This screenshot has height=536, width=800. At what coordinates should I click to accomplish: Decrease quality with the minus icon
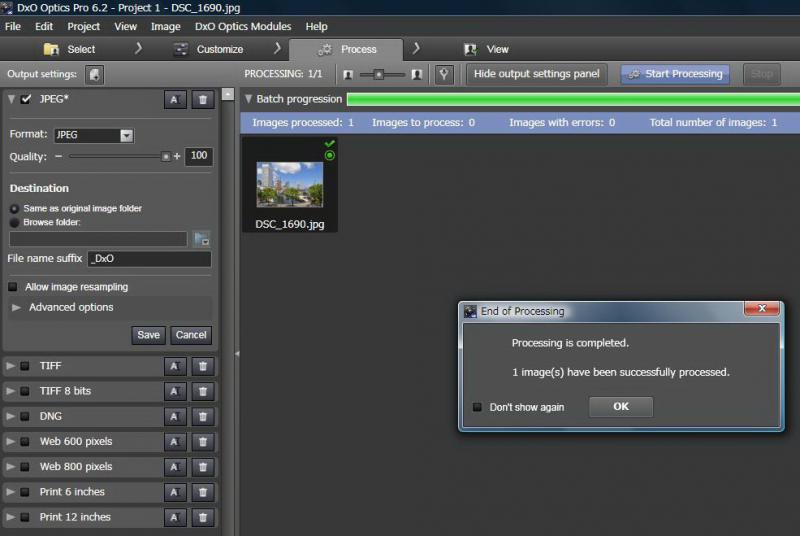click(59, 156)
